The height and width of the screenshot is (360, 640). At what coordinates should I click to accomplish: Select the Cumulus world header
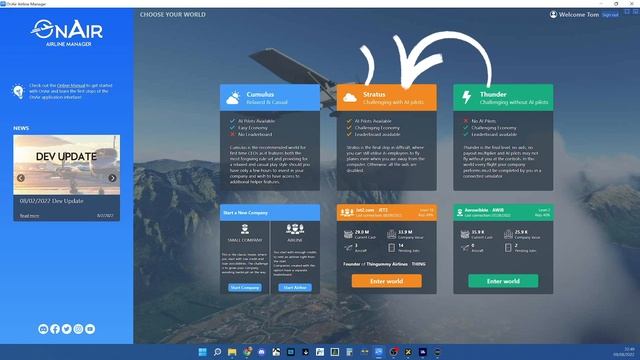tap(270, 98)
